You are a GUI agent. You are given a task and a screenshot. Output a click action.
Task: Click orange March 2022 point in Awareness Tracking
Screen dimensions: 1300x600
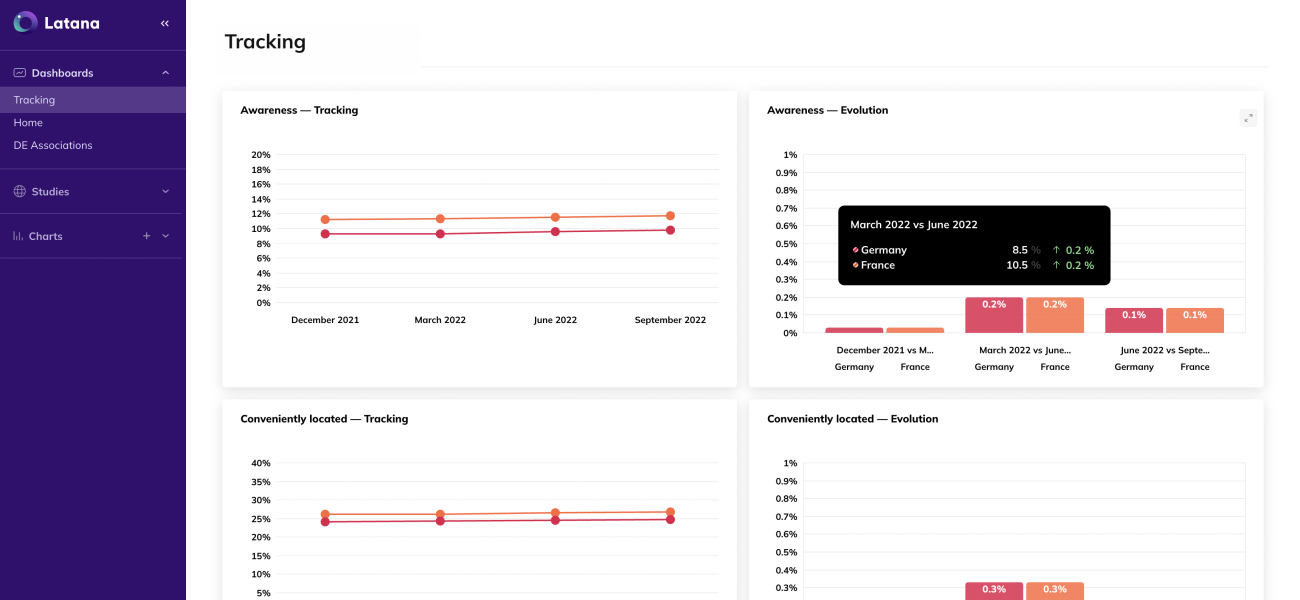click(440, 219)
